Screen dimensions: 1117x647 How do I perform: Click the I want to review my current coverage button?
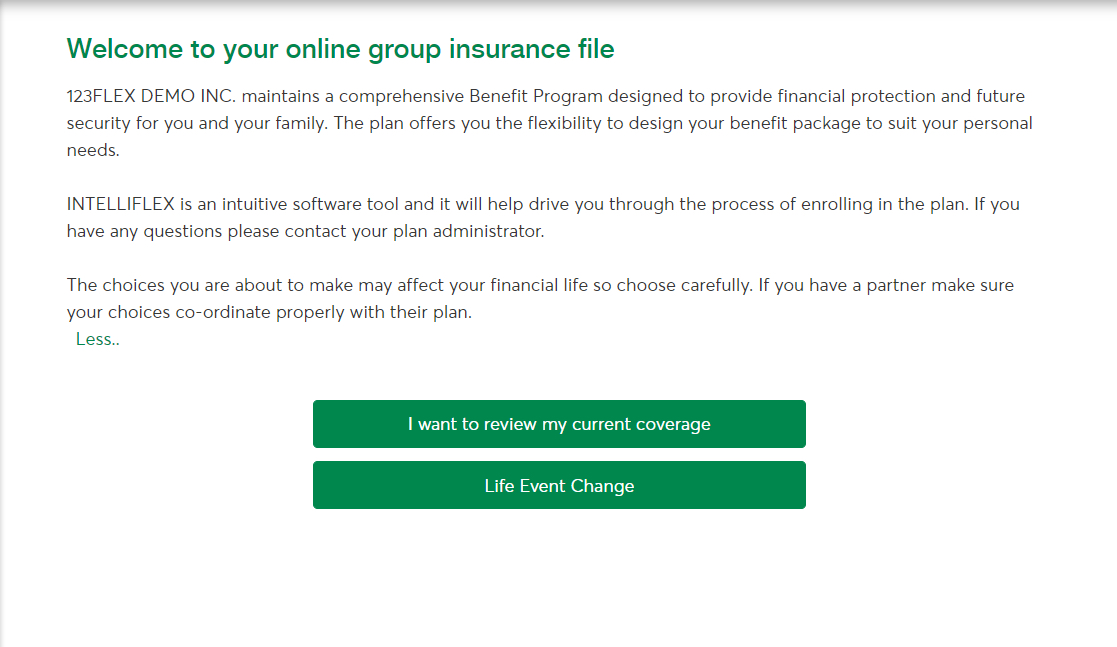(x=559, y=423)
